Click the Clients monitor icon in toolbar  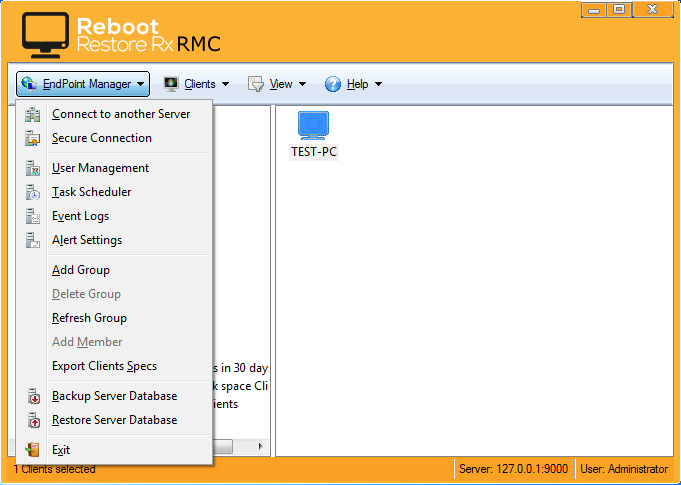(171, 84)
